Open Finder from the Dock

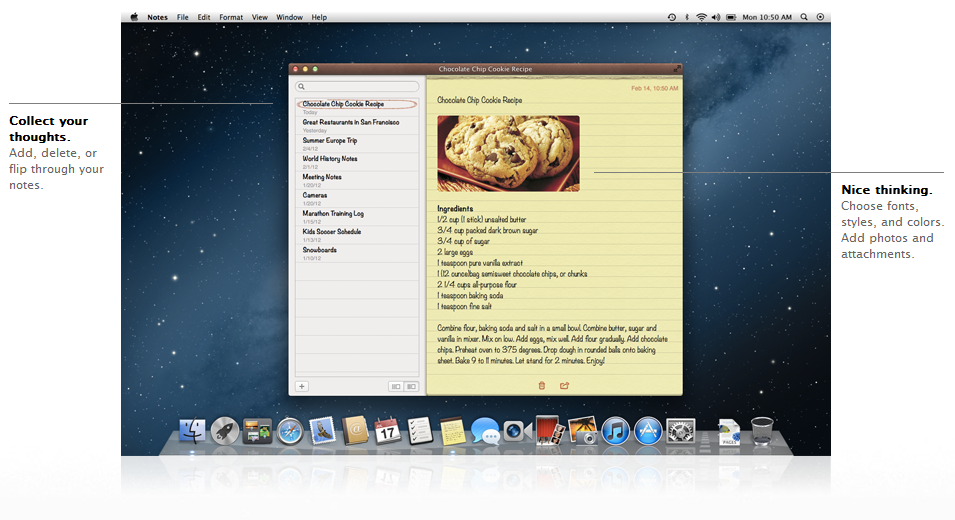[x=191, y=432]
